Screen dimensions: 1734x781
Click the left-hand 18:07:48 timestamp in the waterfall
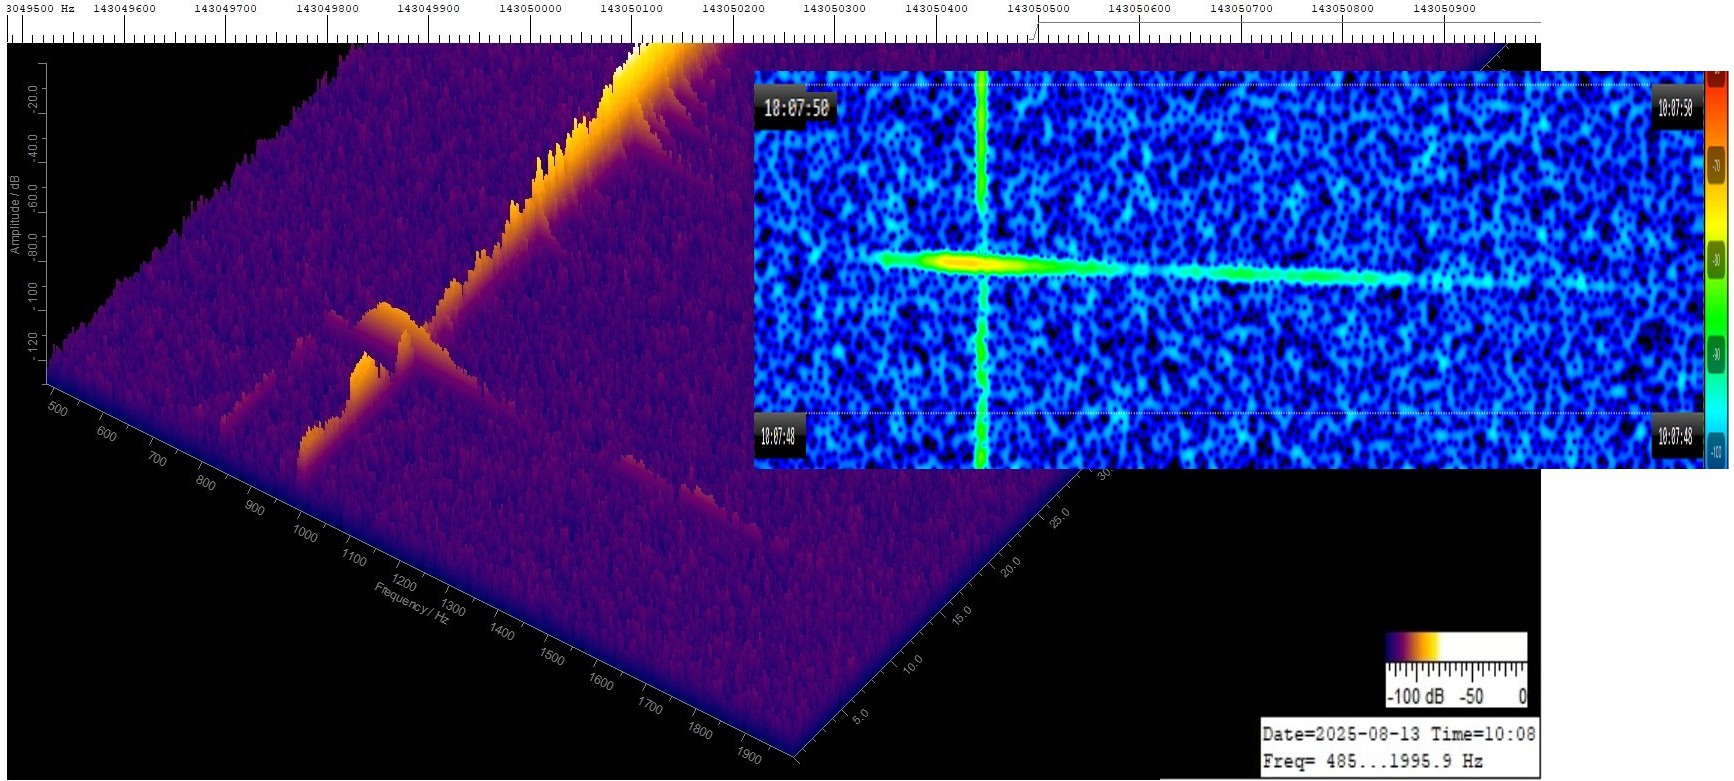(x=778, y=437)
